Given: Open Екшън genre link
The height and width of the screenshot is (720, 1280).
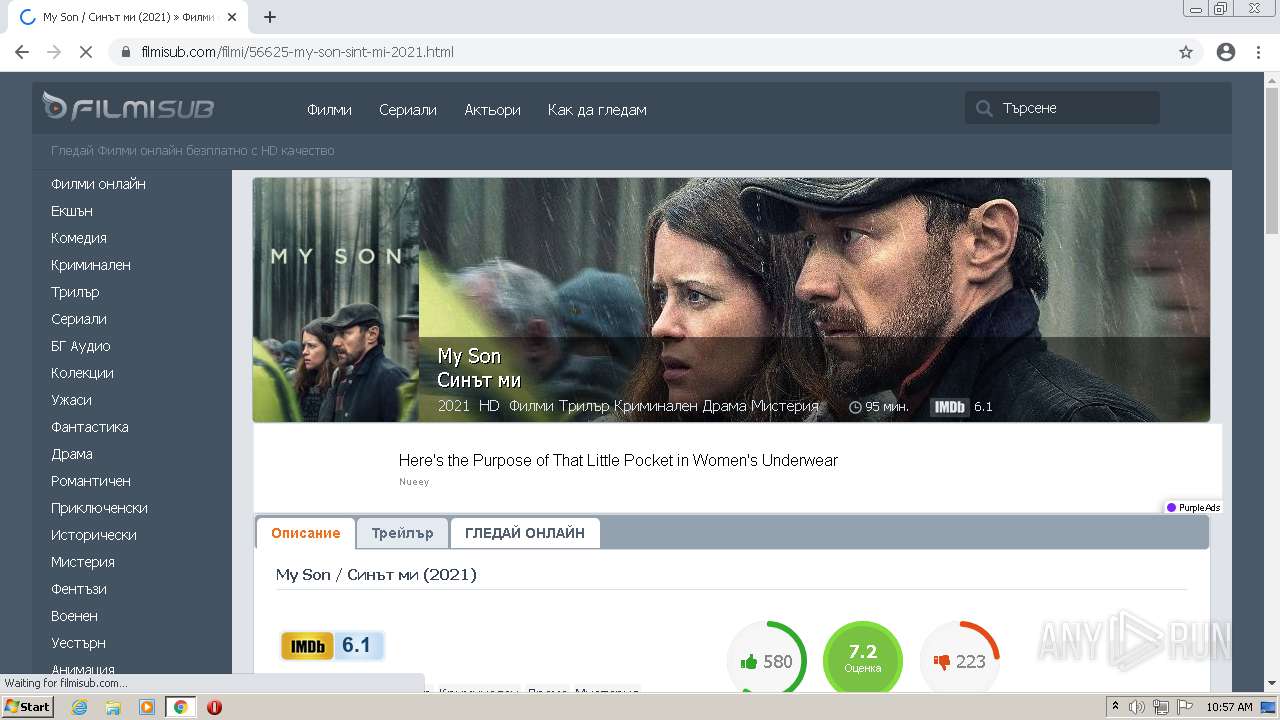Looking at the screenshot, I should pos(72,211).
